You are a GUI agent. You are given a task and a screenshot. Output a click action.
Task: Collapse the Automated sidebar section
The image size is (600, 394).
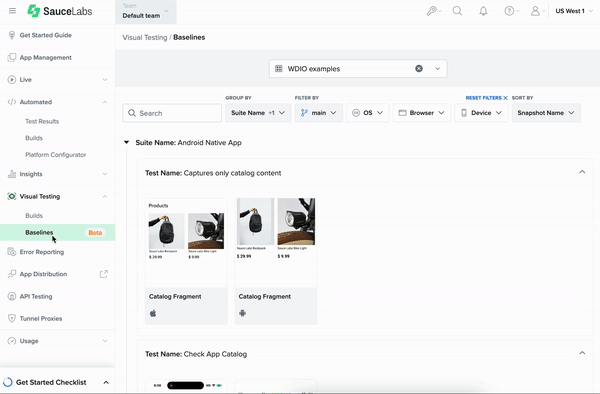point(105,102)
